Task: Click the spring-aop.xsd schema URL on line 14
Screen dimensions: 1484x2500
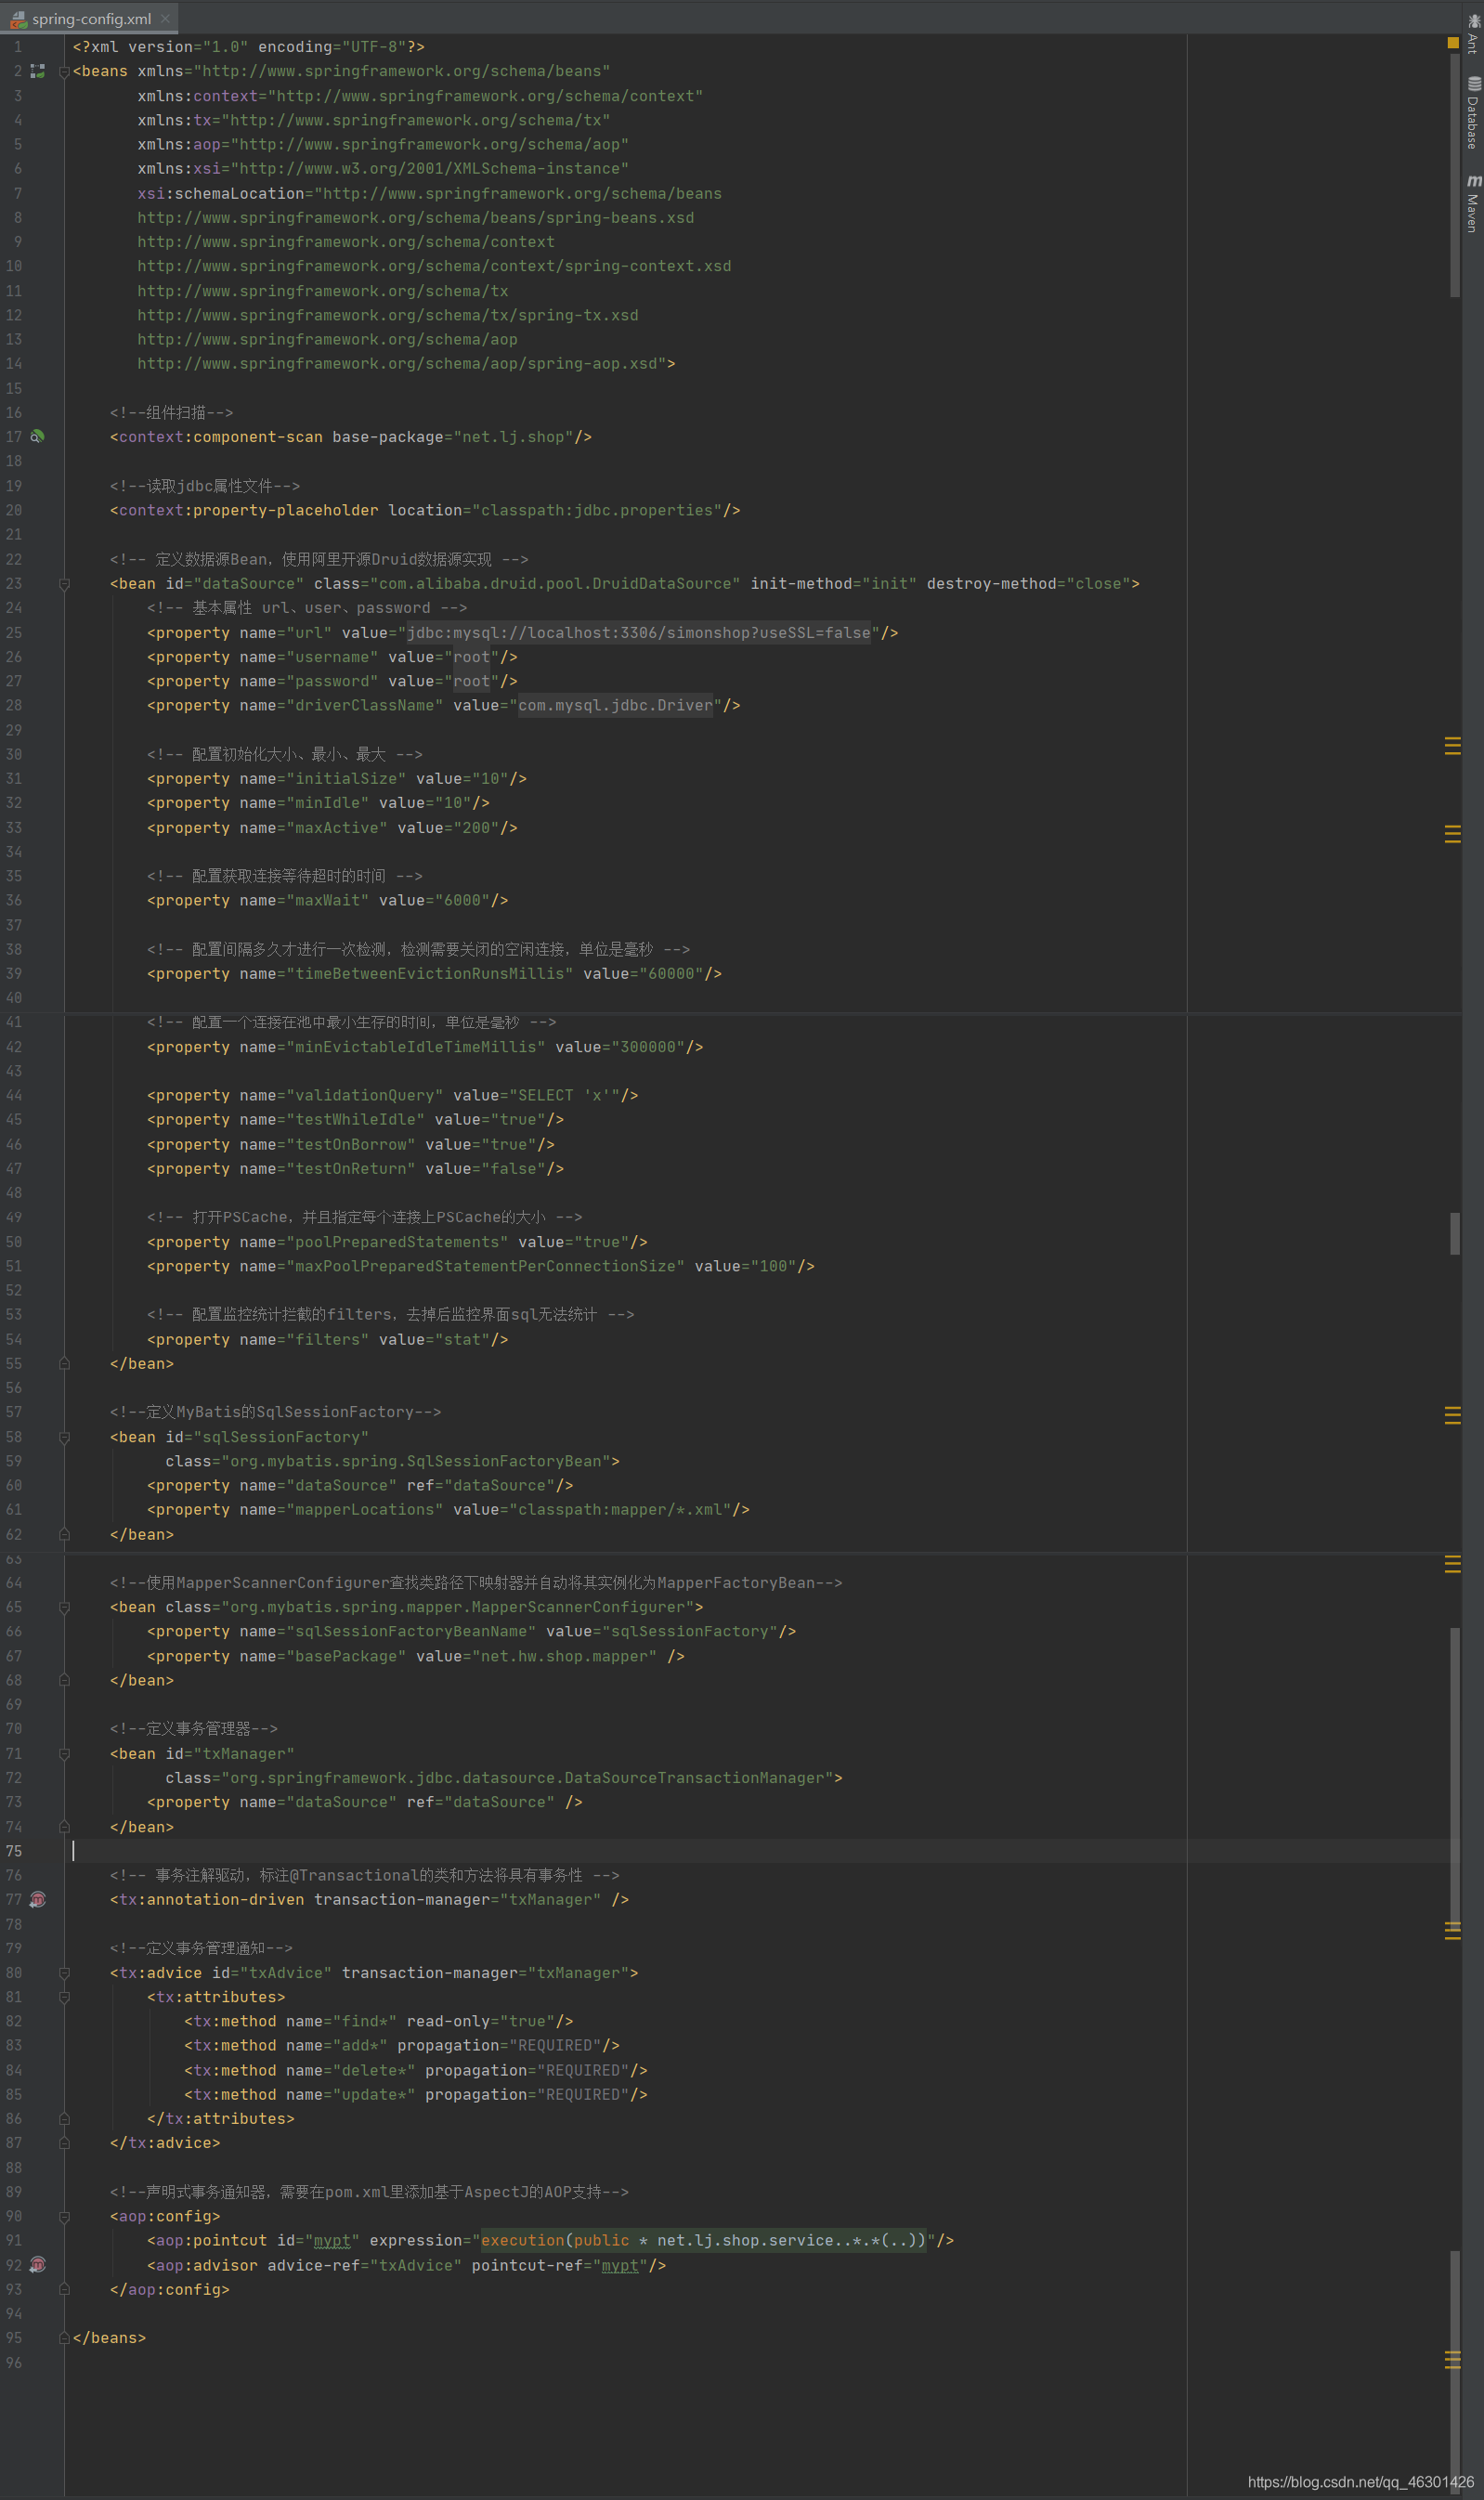Action: pos(402,364)
